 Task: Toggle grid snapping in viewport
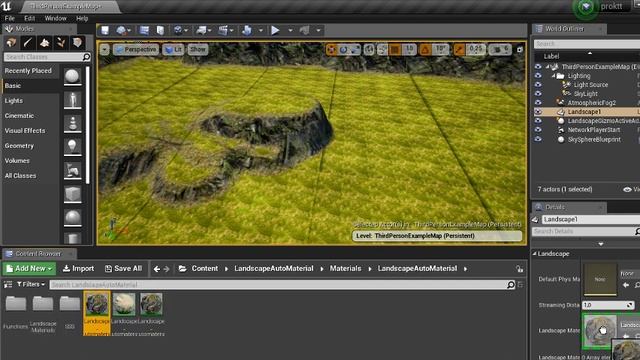click(395, 49)
